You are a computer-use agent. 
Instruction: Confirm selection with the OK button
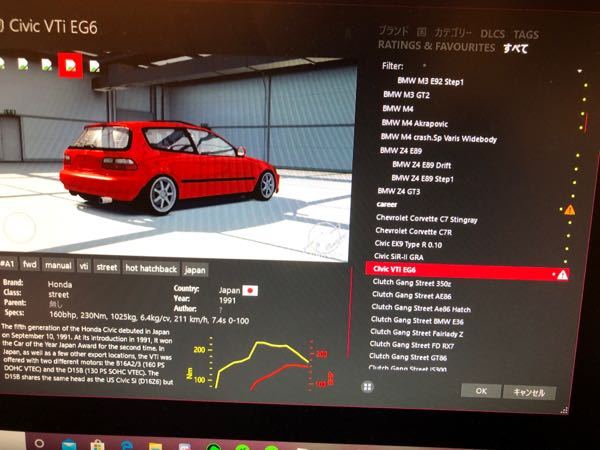click(x=481, y=391)
